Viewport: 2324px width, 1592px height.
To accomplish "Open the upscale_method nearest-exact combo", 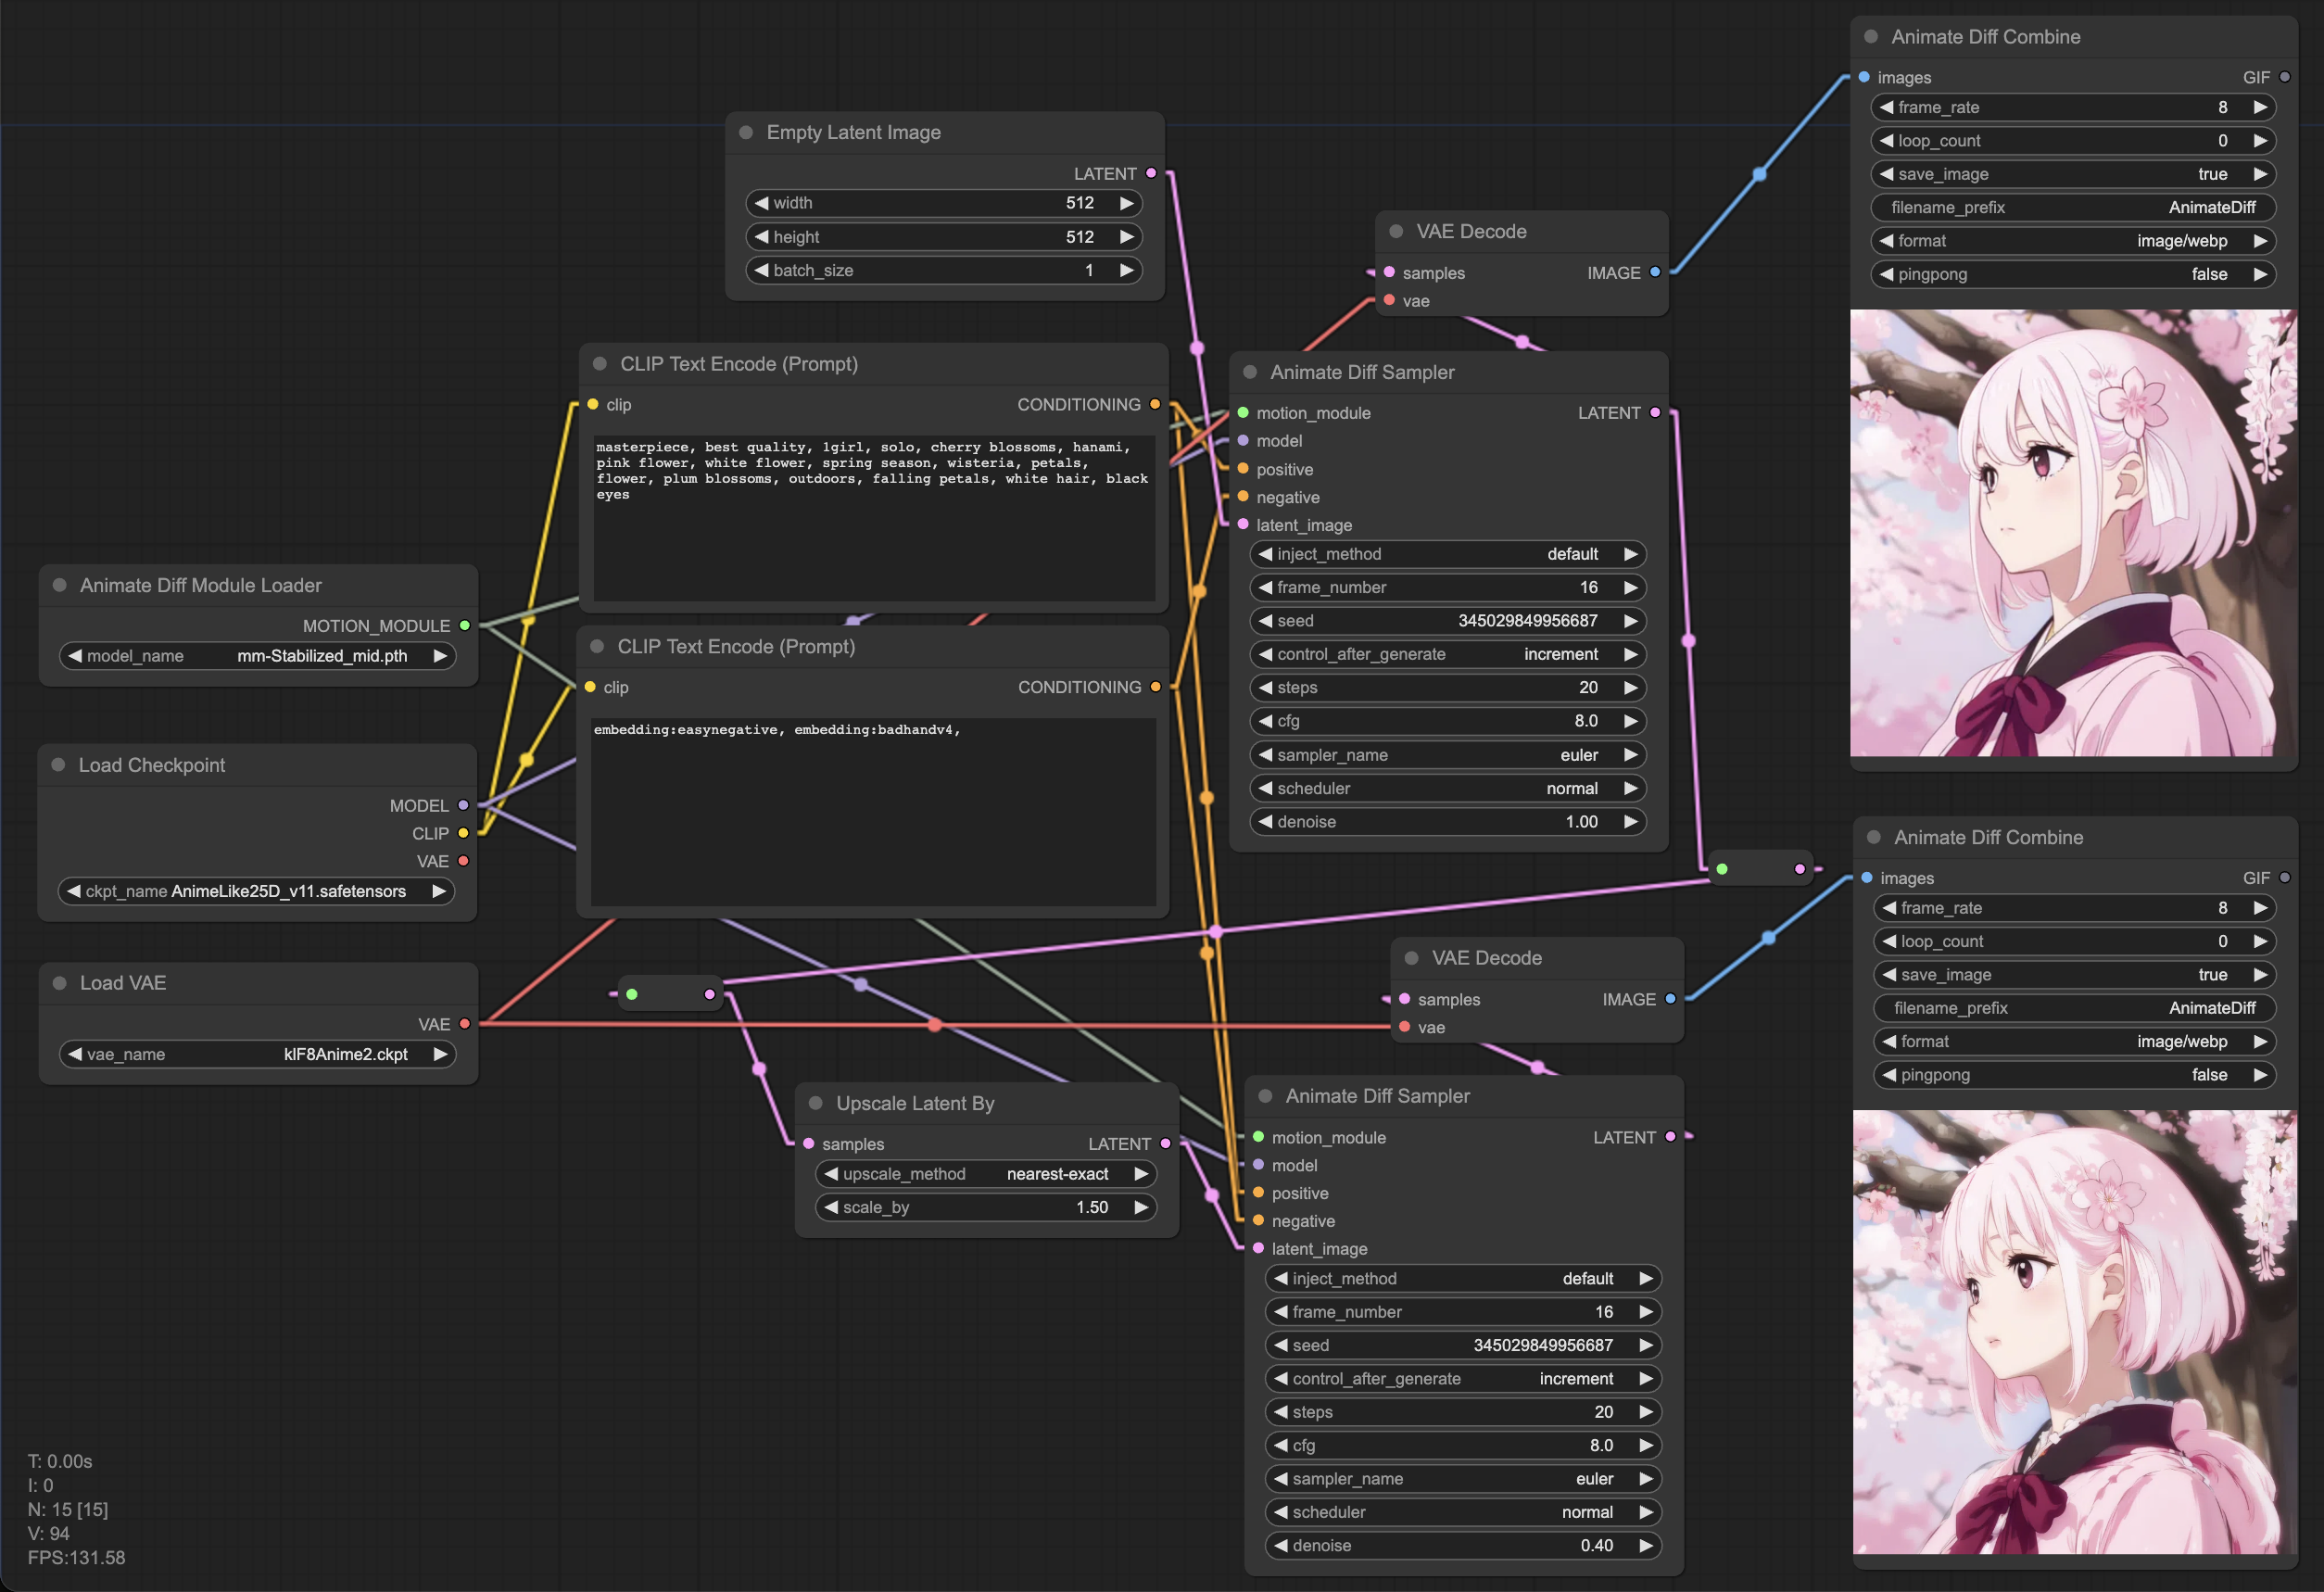I will tap(985, 1174).
